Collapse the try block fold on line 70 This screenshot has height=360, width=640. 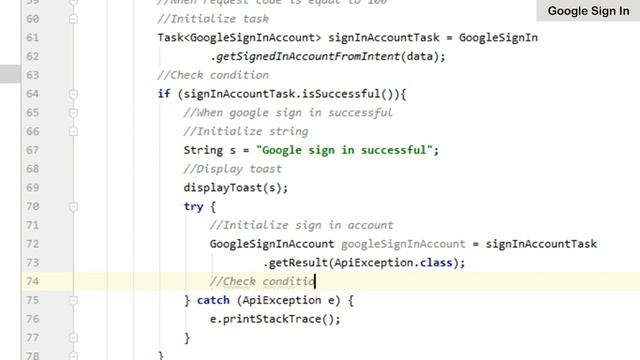click(x=73, y=207)
